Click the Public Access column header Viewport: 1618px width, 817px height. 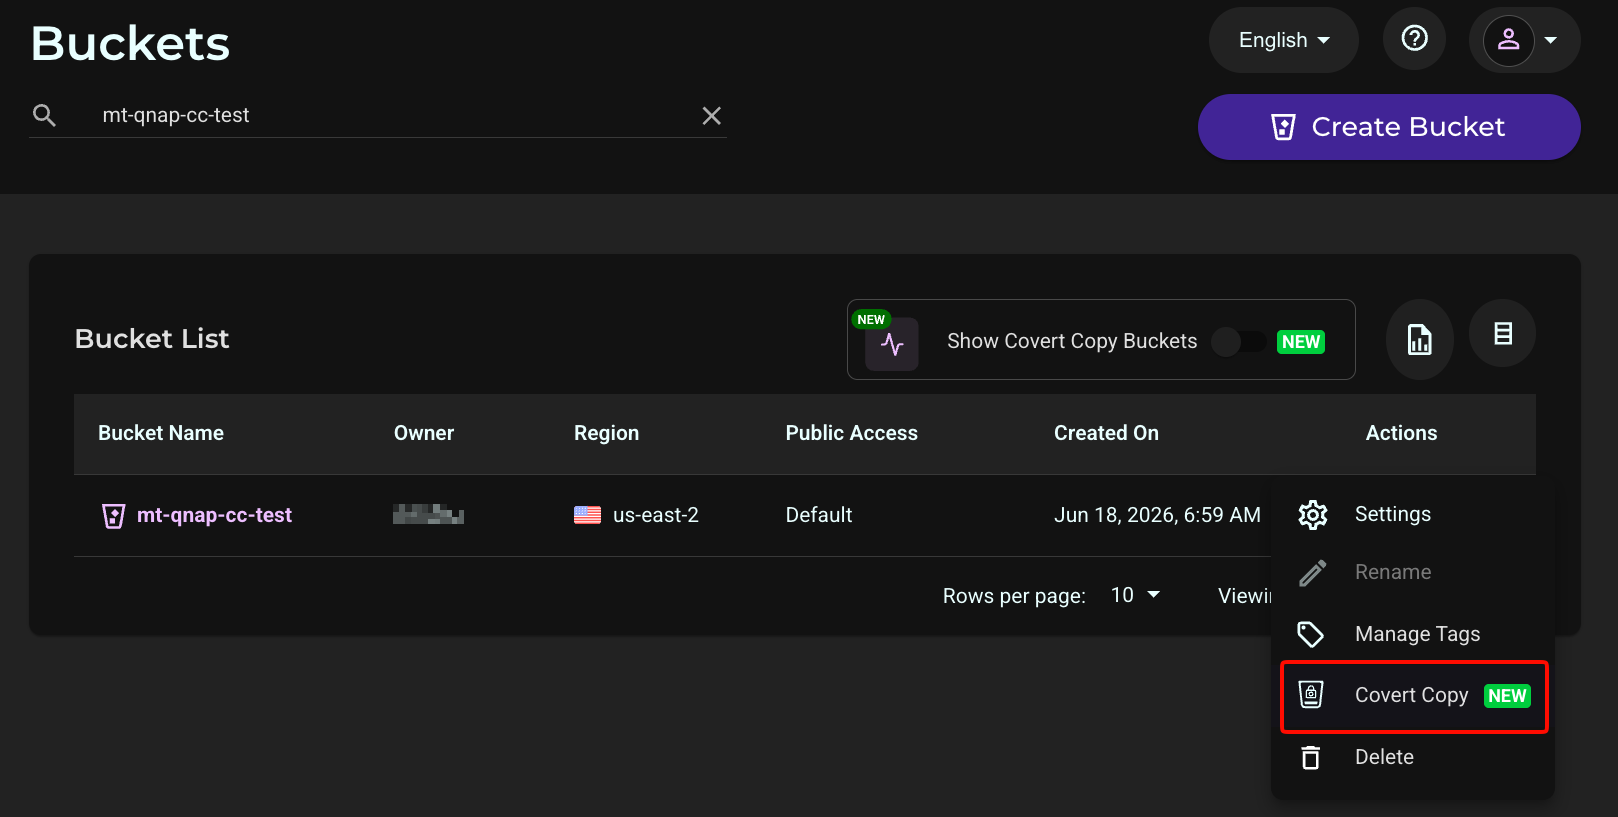(851, 433)
